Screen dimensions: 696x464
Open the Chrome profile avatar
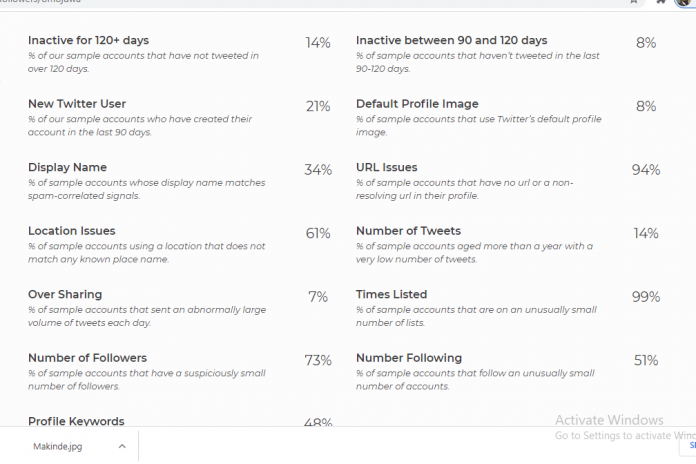685,2
